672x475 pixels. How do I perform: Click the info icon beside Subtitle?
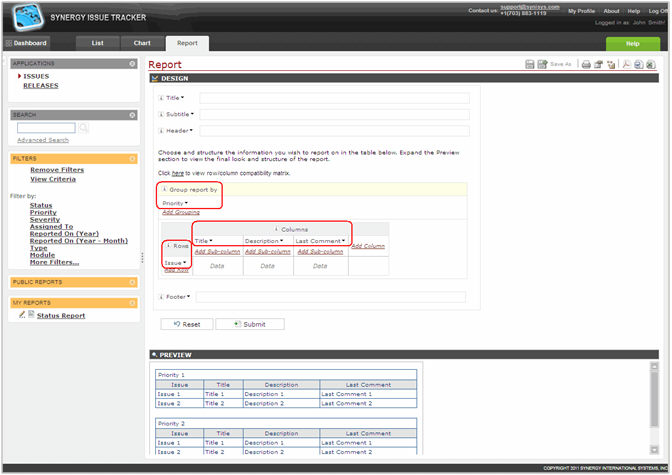point(161,114)
